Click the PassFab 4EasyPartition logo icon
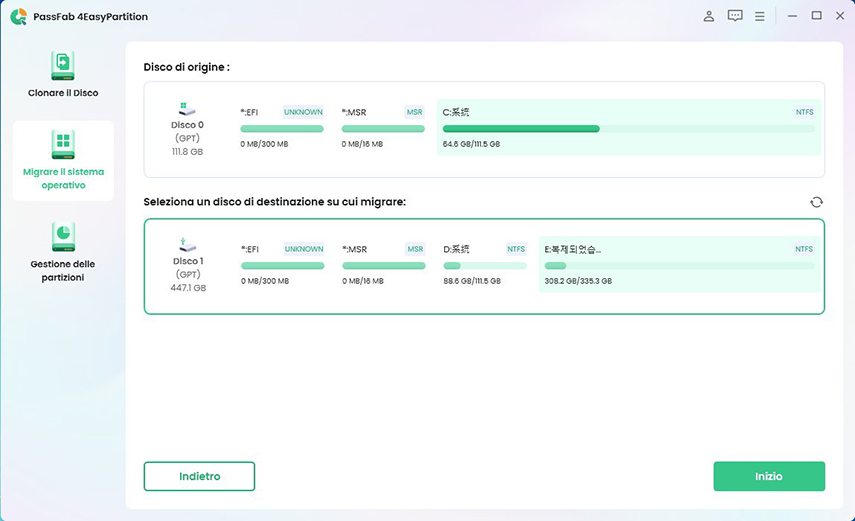The width and height of the screenshot is (855, 521). tap(19, 16)
